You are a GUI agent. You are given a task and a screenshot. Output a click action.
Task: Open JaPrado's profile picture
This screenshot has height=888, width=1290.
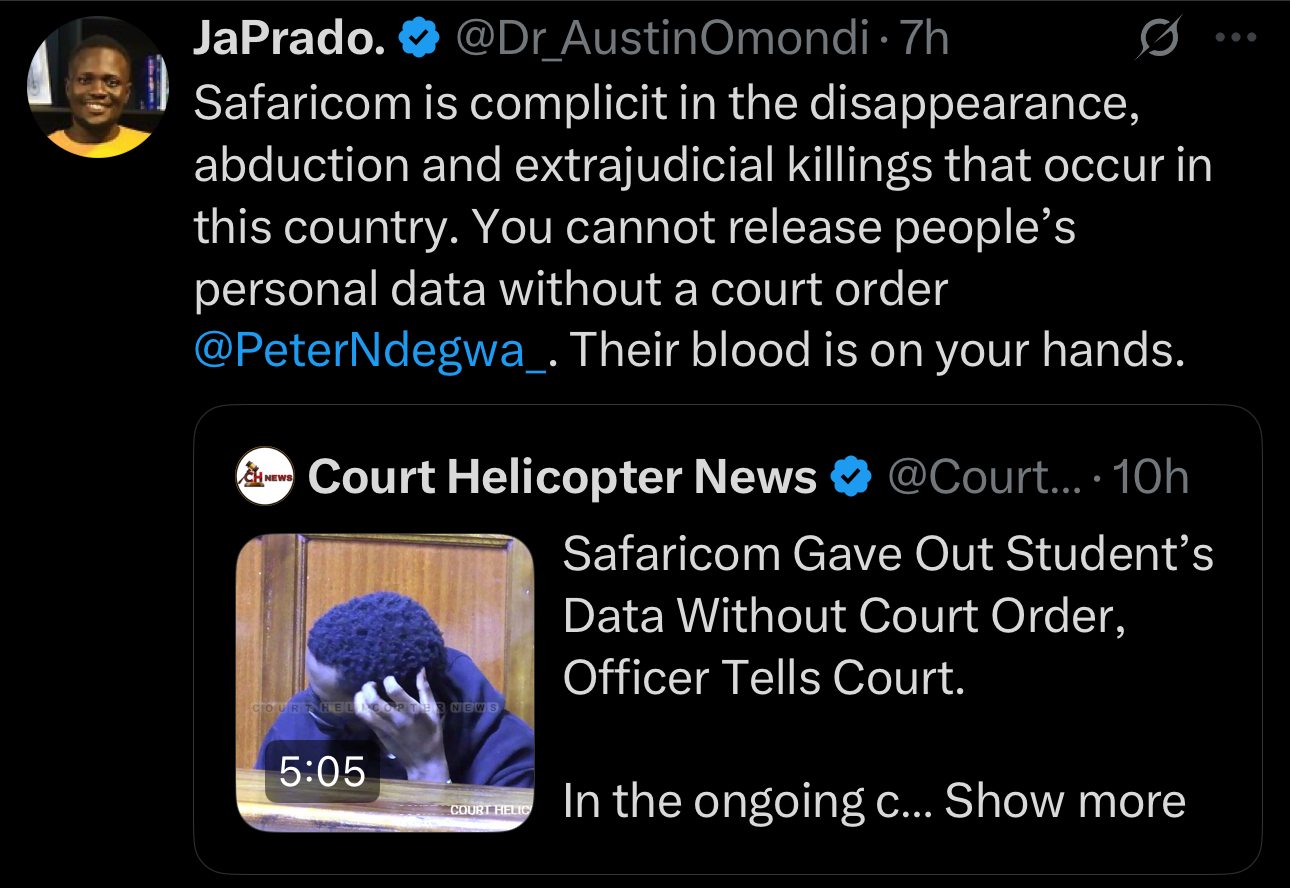pos(98,87)
